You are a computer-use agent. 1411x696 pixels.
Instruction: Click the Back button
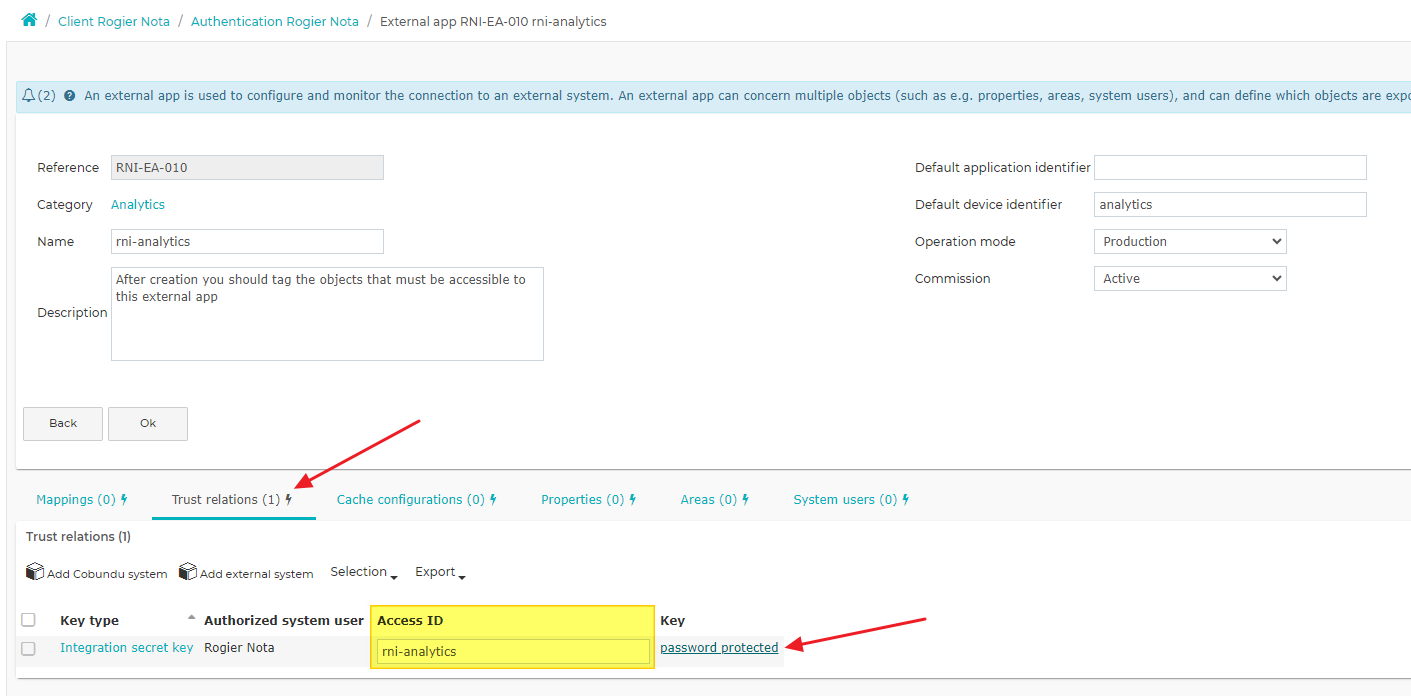pos(63,423)
